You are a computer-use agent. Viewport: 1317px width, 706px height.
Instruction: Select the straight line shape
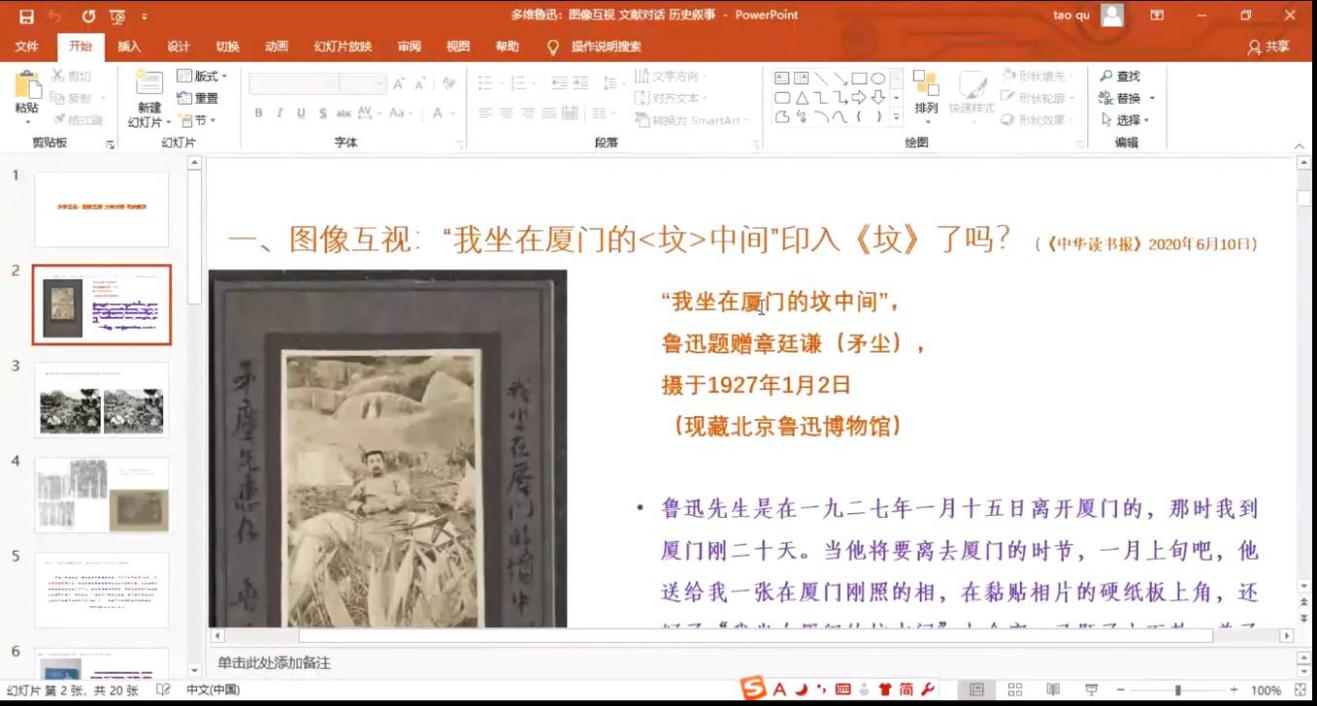[x=820, y=78]
